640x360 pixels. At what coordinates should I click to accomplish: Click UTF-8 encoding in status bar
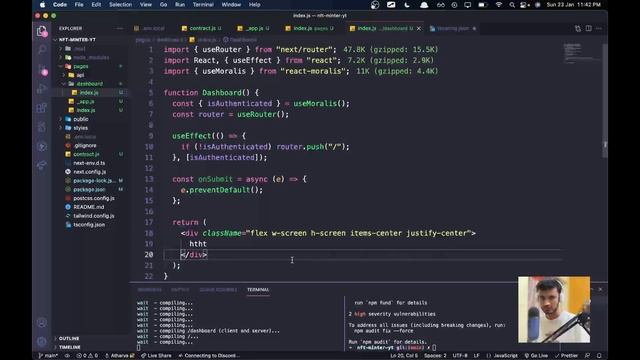(x=460, y=356)
